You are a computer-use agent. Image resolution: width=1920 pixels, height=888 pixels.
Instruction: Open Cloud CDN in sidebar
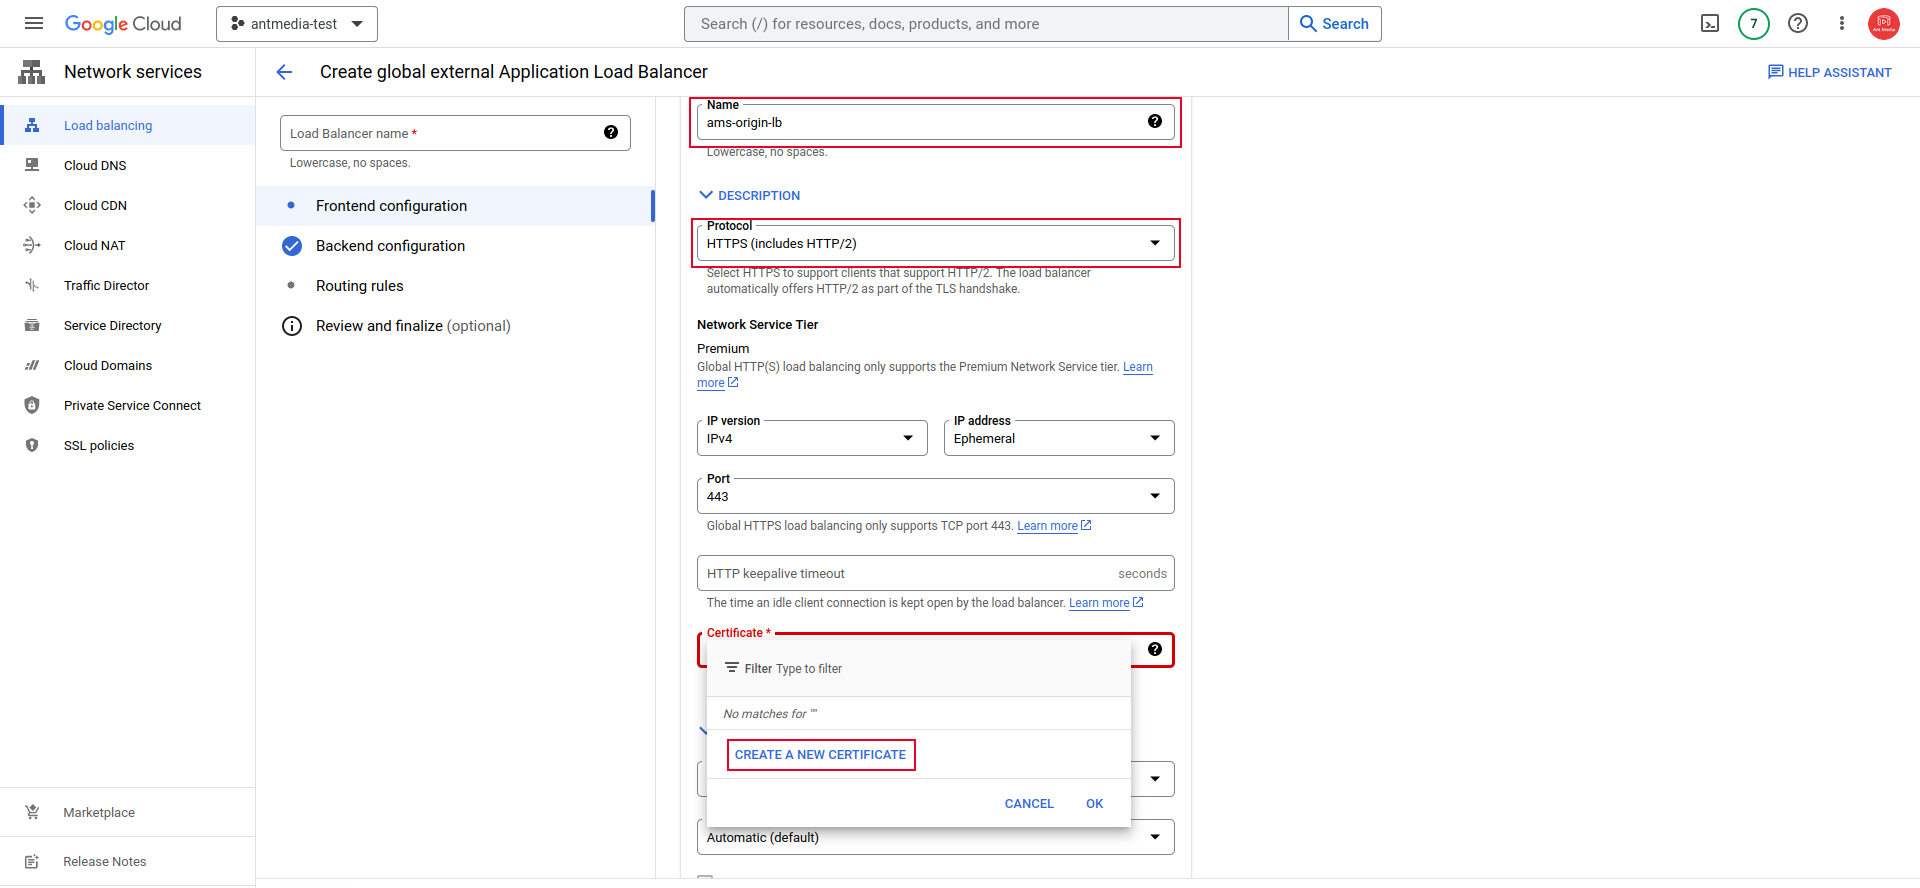95,205
